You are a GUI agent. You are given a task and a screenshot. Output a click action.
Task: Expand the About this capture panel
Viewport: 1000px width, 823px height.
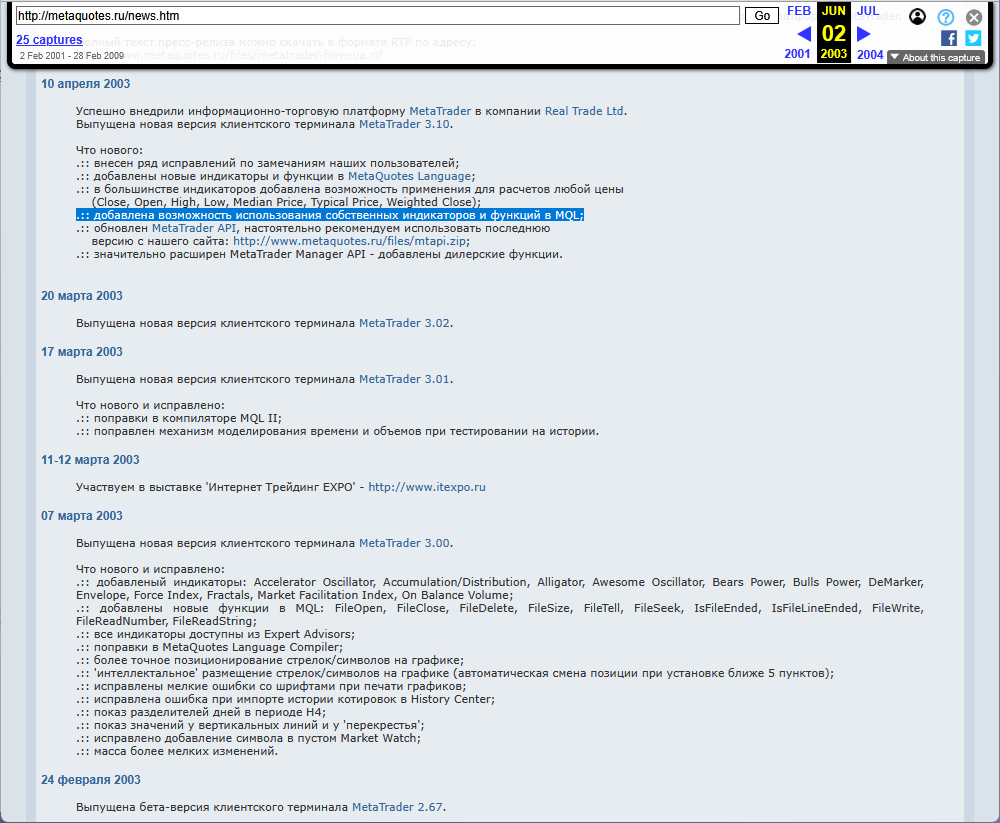[936, 57]
